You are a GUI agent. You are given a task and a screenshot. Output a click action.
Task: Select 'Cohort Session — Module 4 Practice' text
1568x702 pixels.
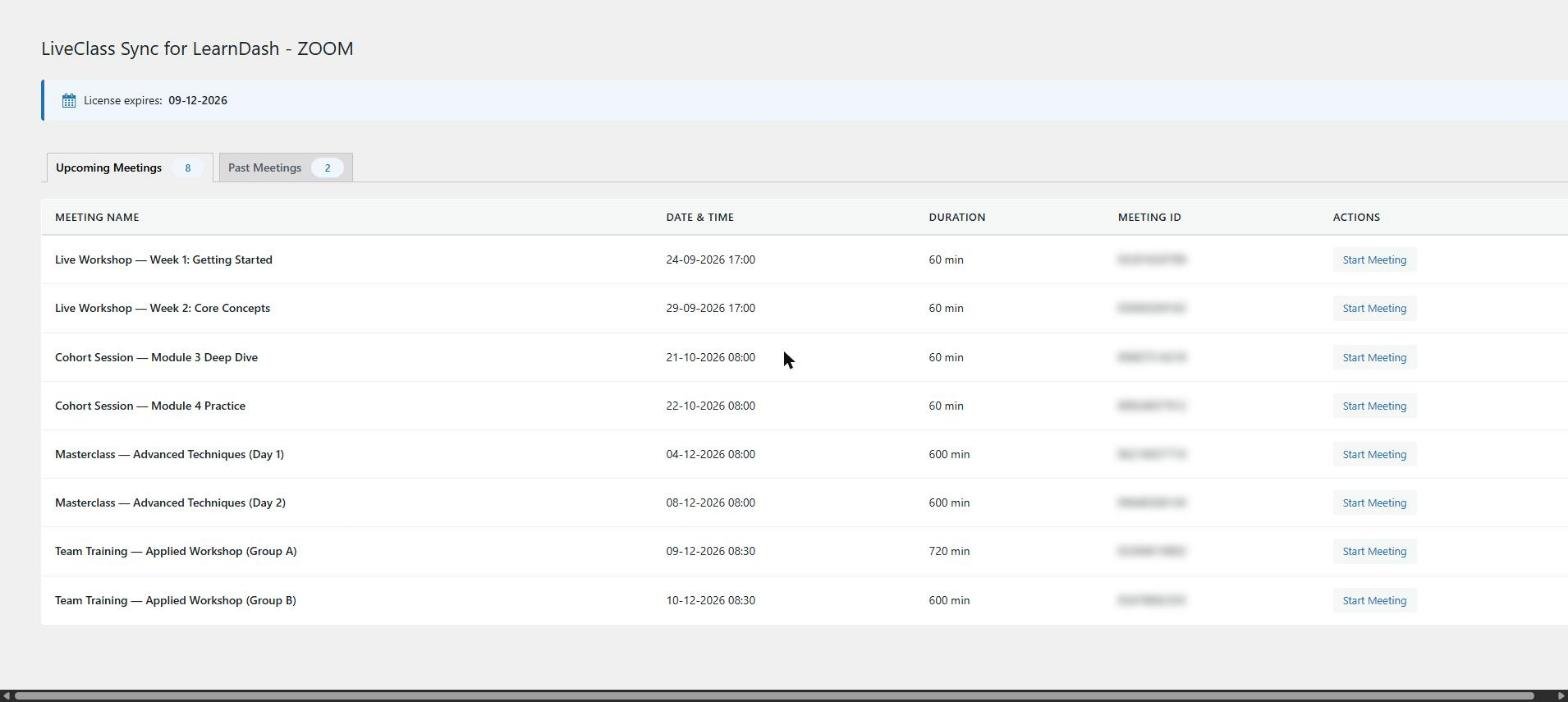[x=150, y=406]
